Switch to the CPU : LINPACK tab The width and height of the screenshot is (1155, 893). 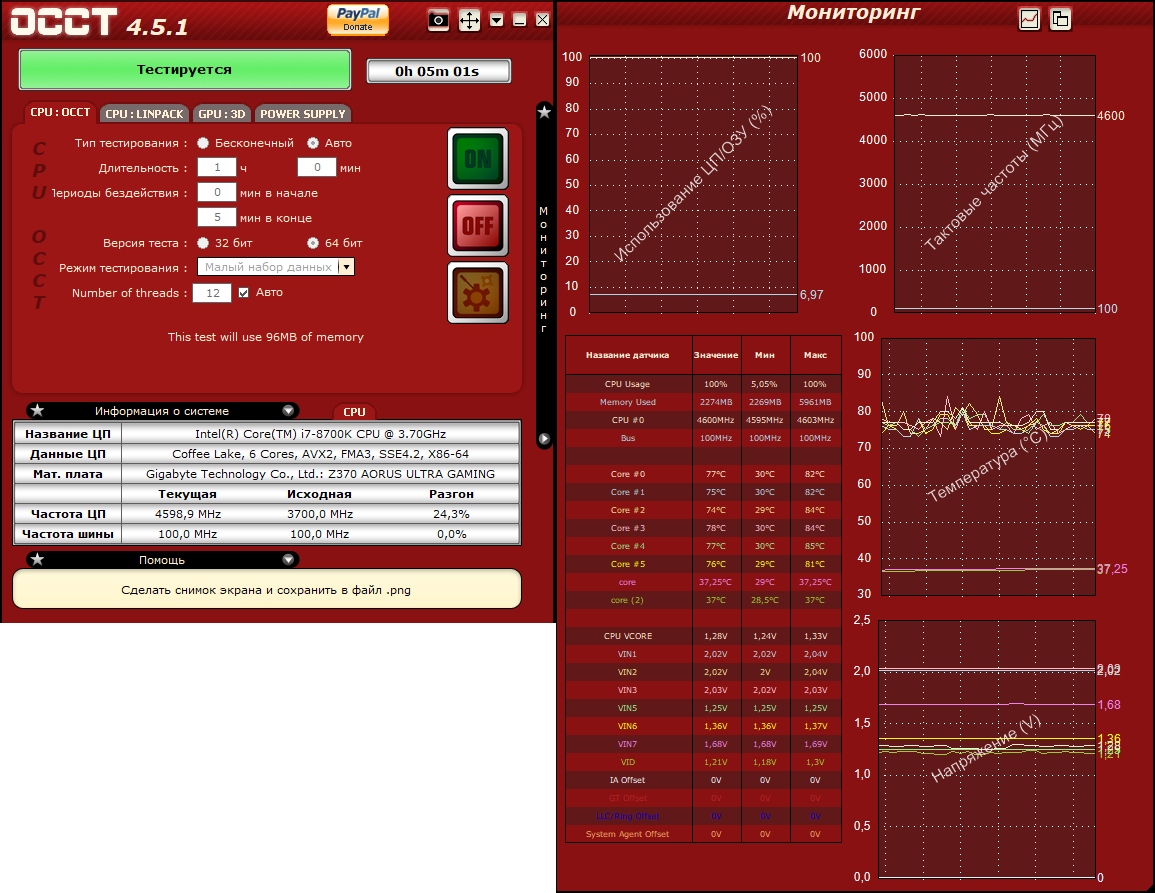[144, 113]
